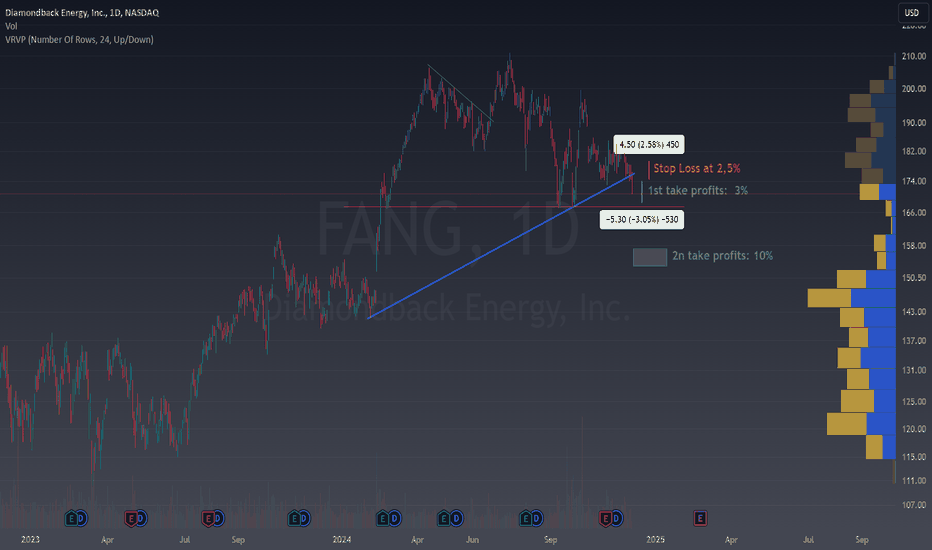Click the 2025 label on time axis
This screenshot has width=932, height=550.
click(654, 540)
